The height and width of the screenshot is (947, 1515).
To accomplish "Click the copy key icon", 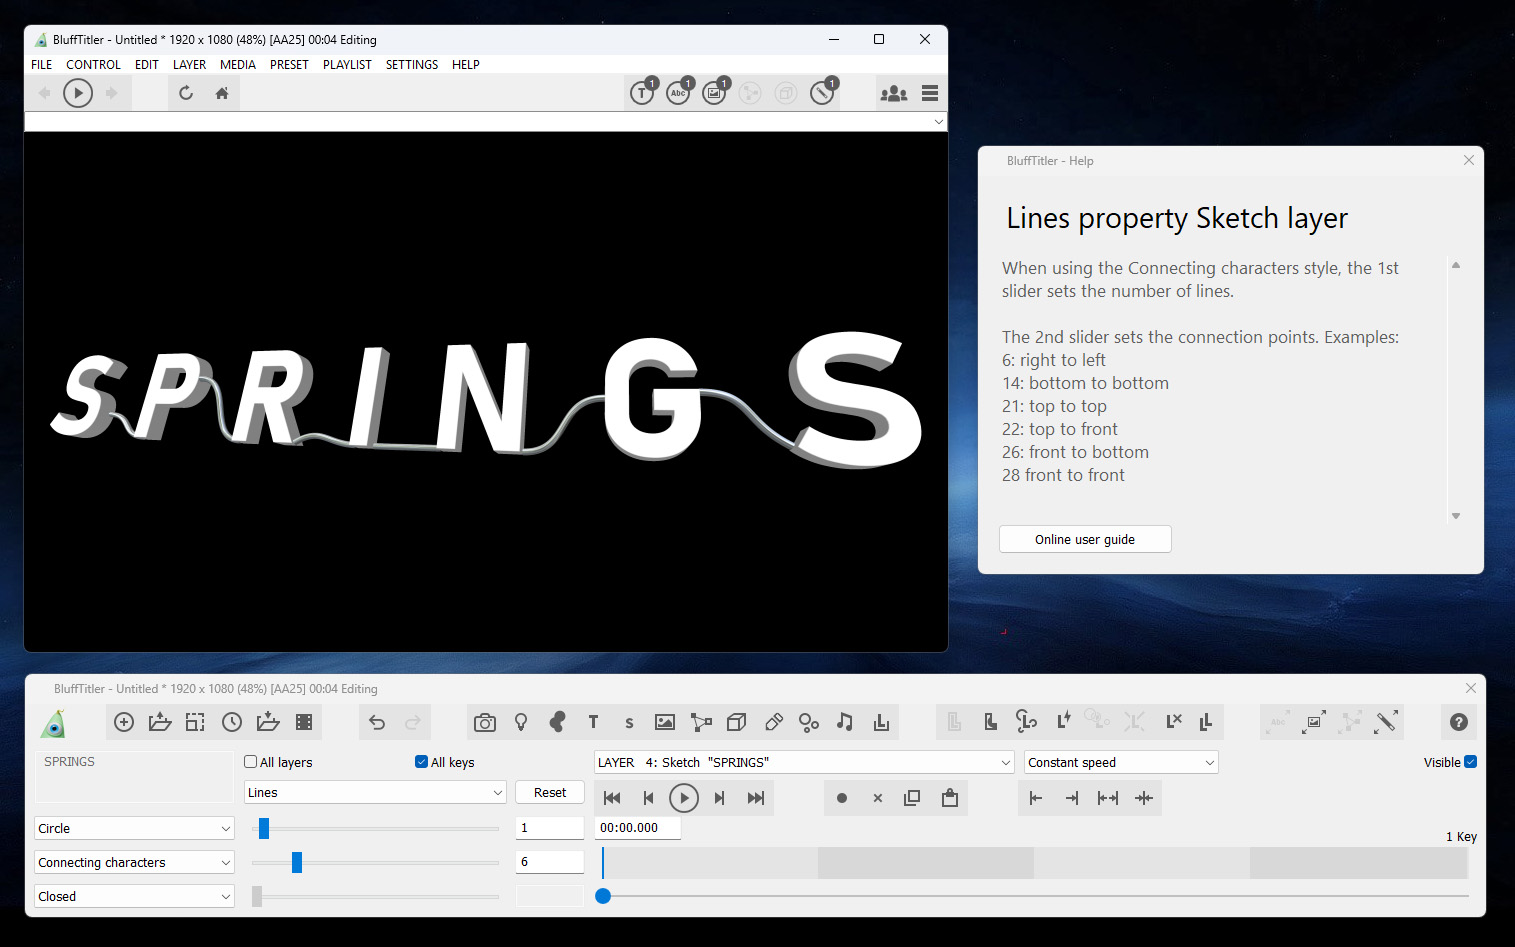I will pos(912,798).
